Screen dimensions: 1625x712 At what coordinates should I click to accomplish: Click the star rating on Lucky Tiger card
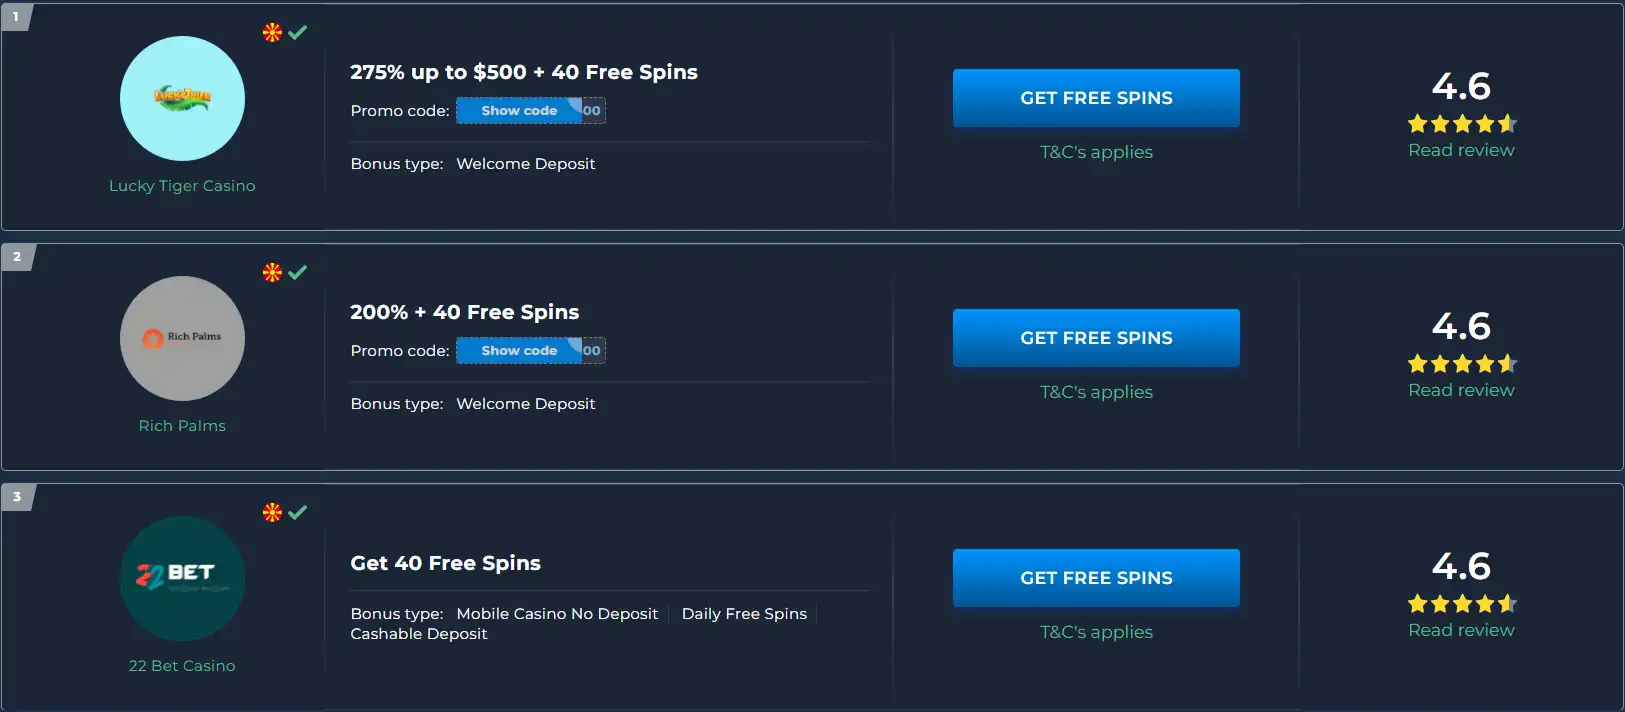pyautogui.click(x=1461, y=124)
